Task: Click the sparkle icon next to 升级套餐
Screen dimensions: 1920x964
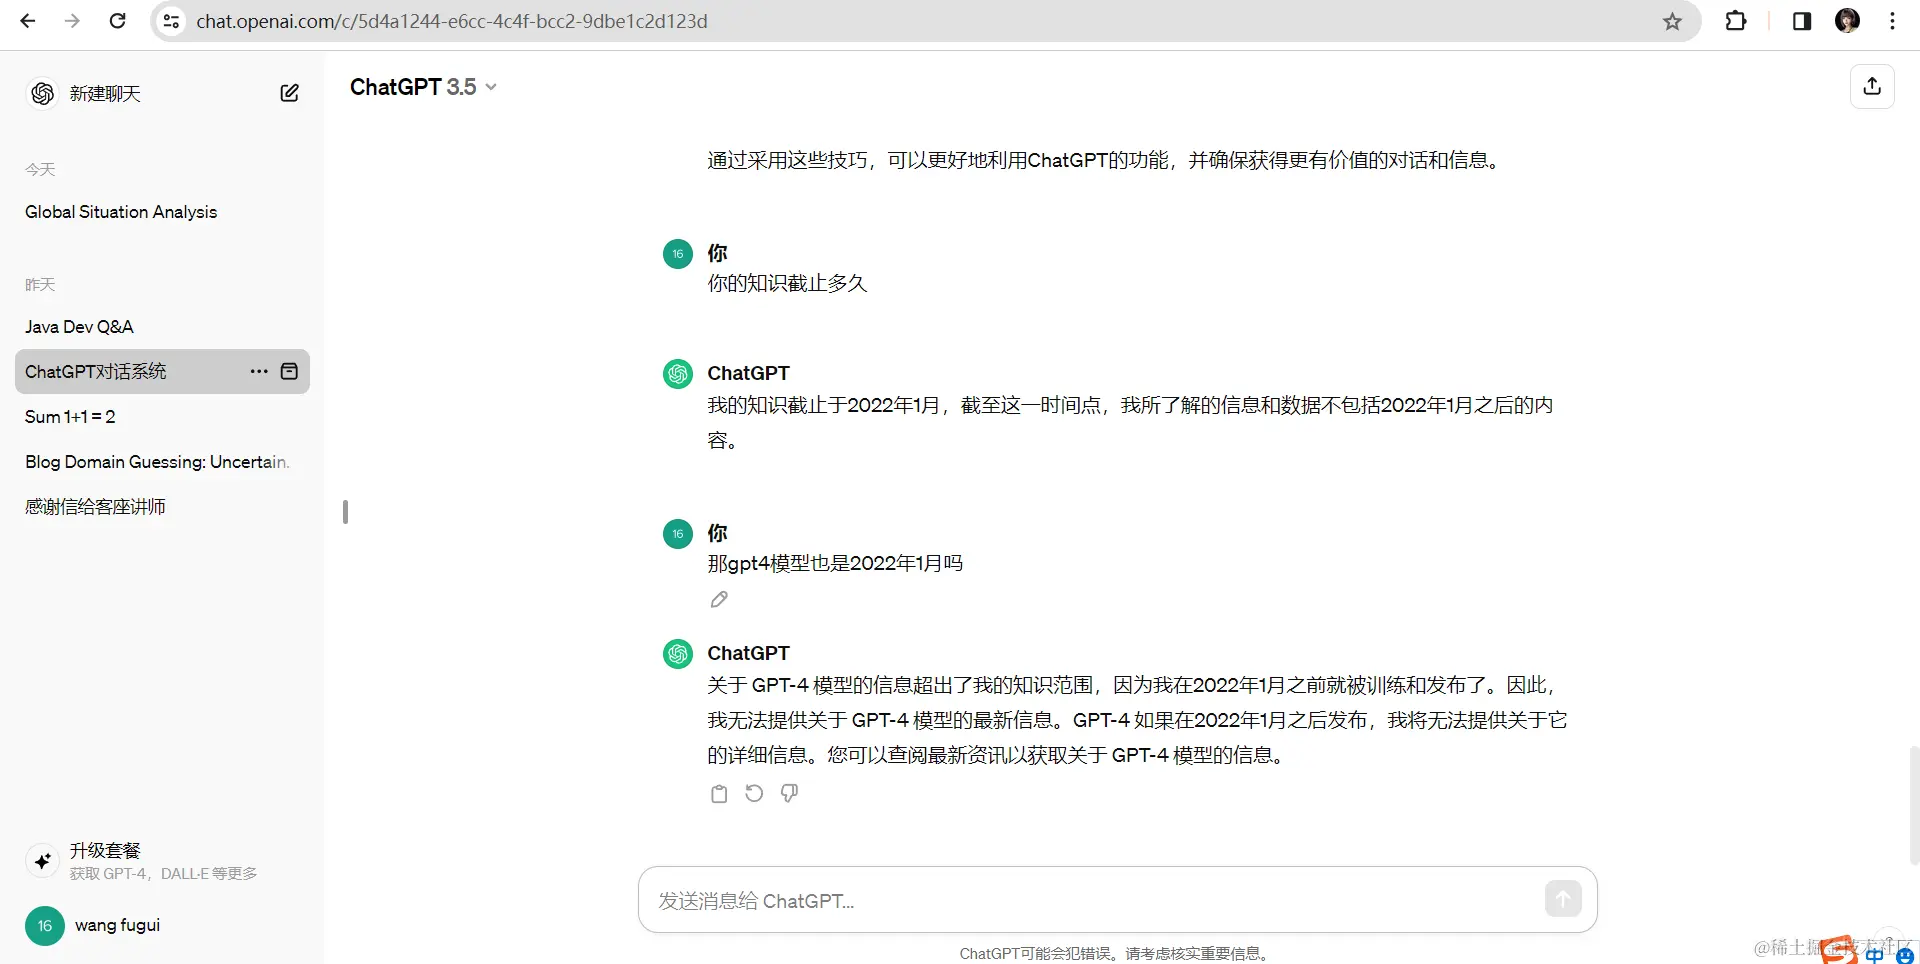Action: 42,860
